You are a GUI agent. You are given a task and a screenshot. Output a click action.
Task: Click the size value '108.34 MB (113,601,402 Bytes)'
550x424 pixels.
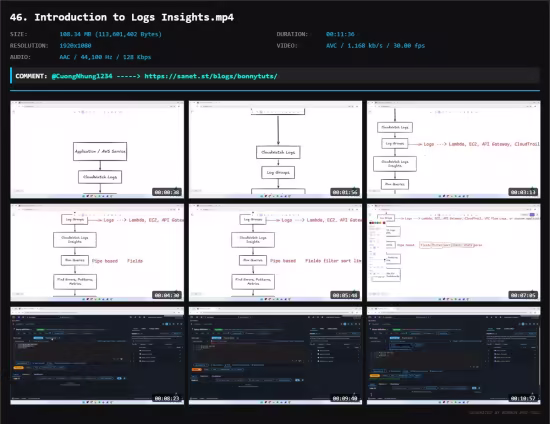[110, 34]
